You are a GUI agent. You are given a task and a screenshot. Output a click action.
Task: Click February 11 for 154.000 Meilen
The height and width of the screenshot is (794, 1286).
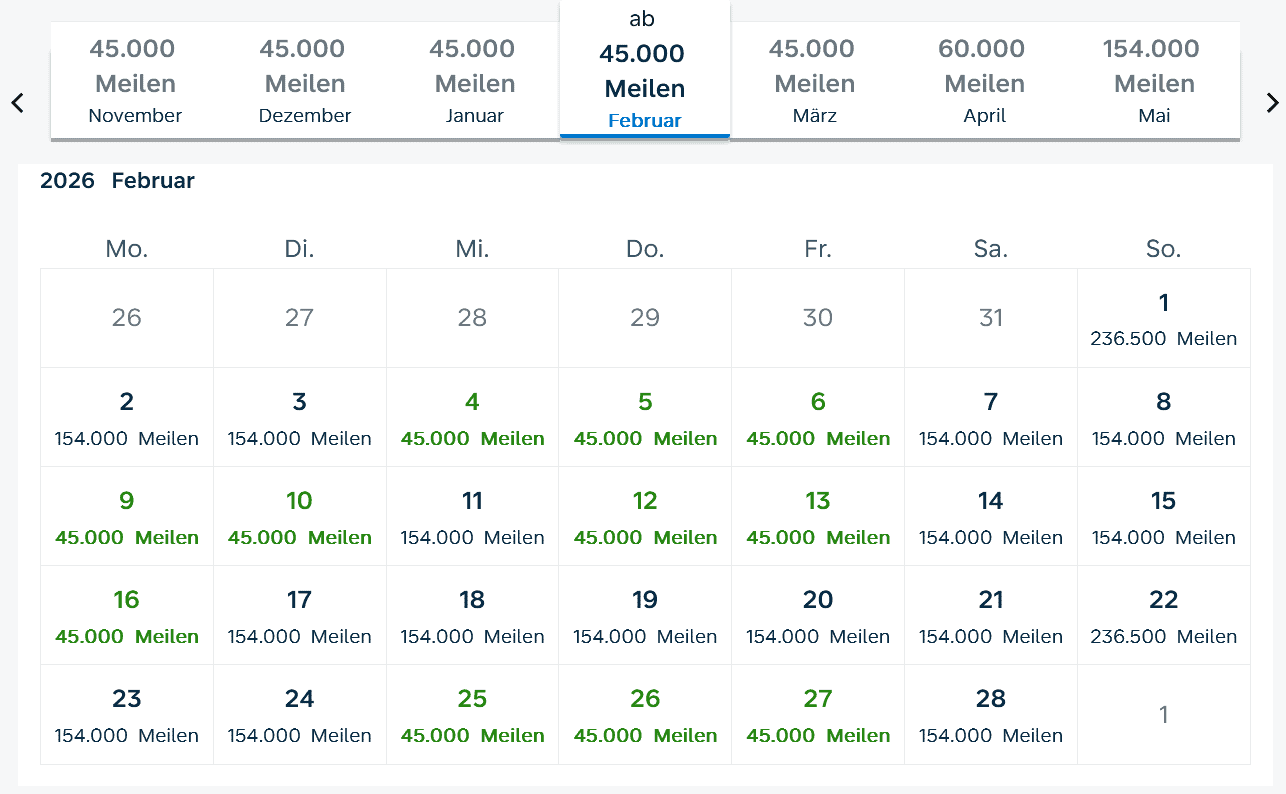[x=472, y=516]
